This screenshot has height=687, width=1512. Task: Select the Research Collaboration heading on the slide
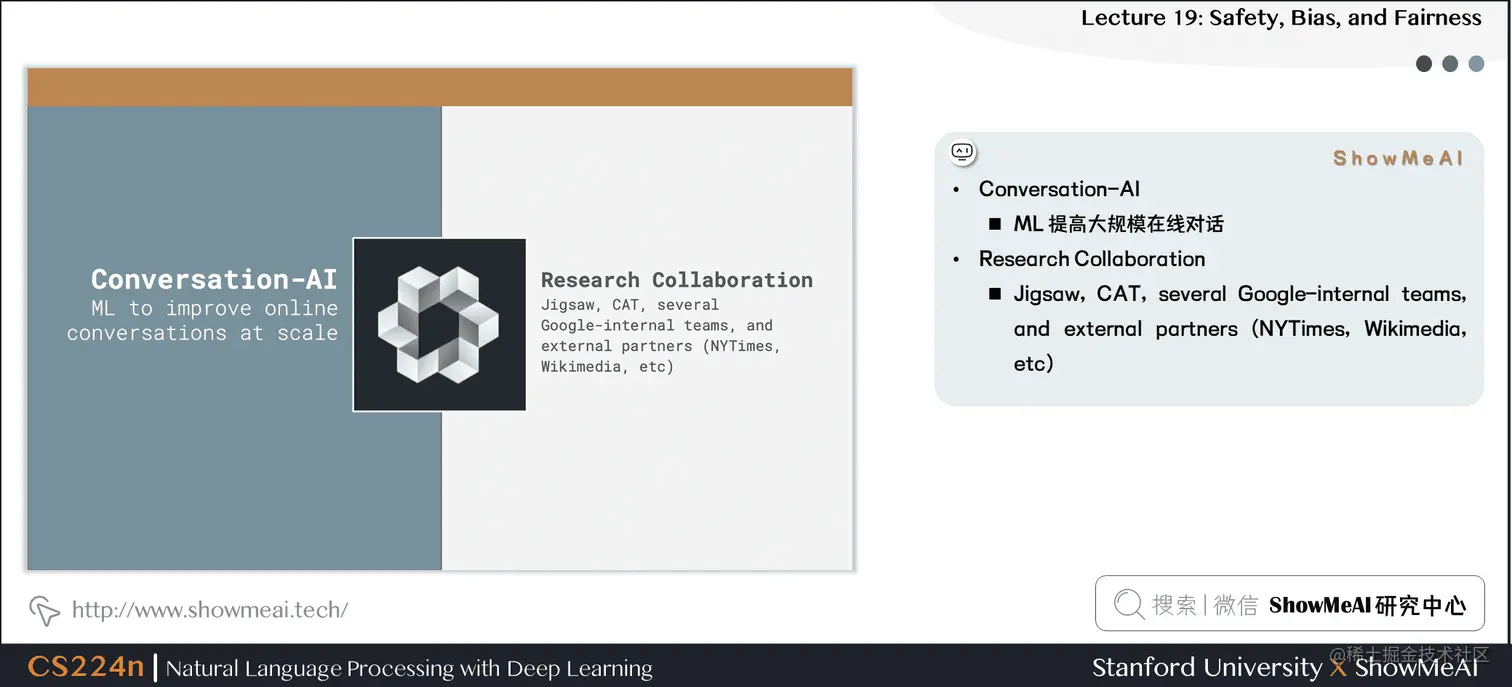677,280
